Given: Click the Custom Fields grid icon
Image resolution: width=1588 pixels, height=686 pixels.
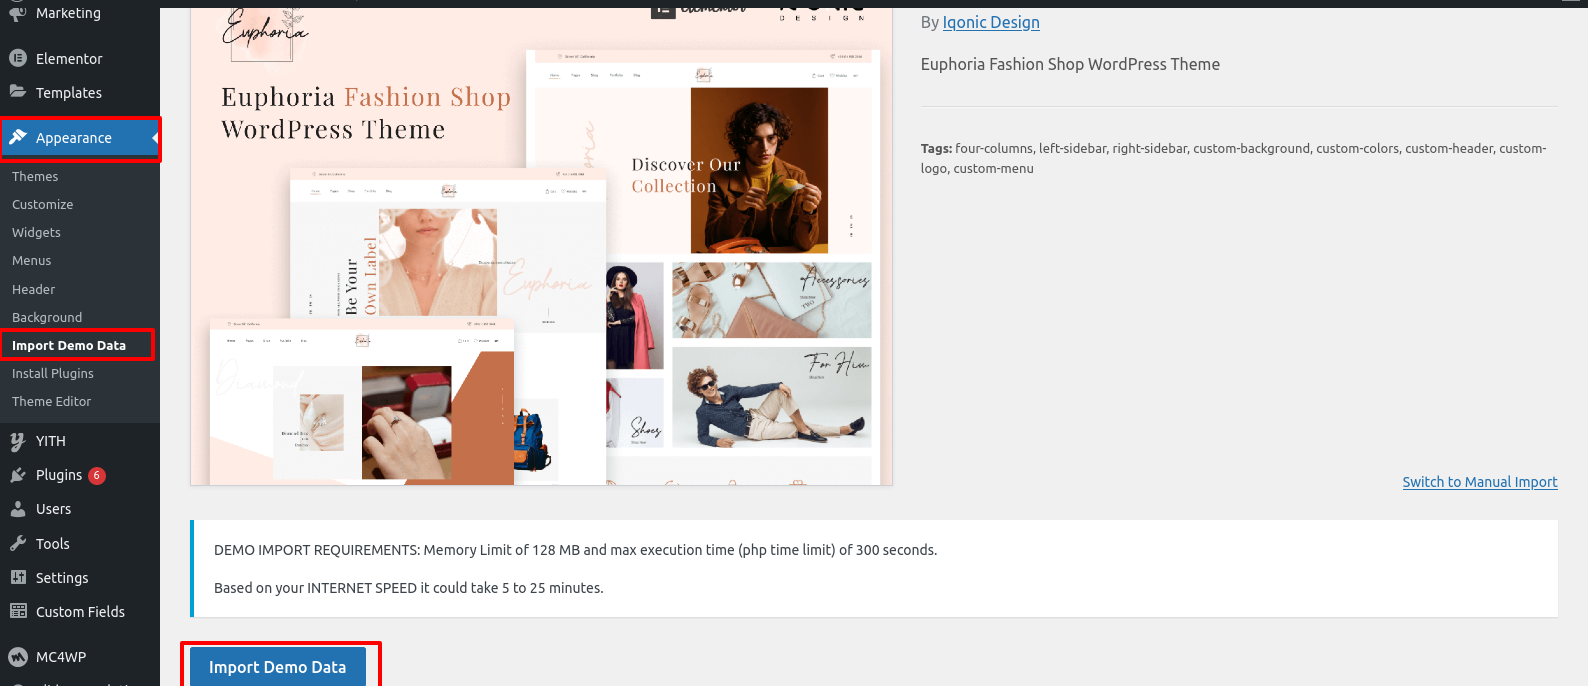Looking at the screenshot, I should 18,611.
